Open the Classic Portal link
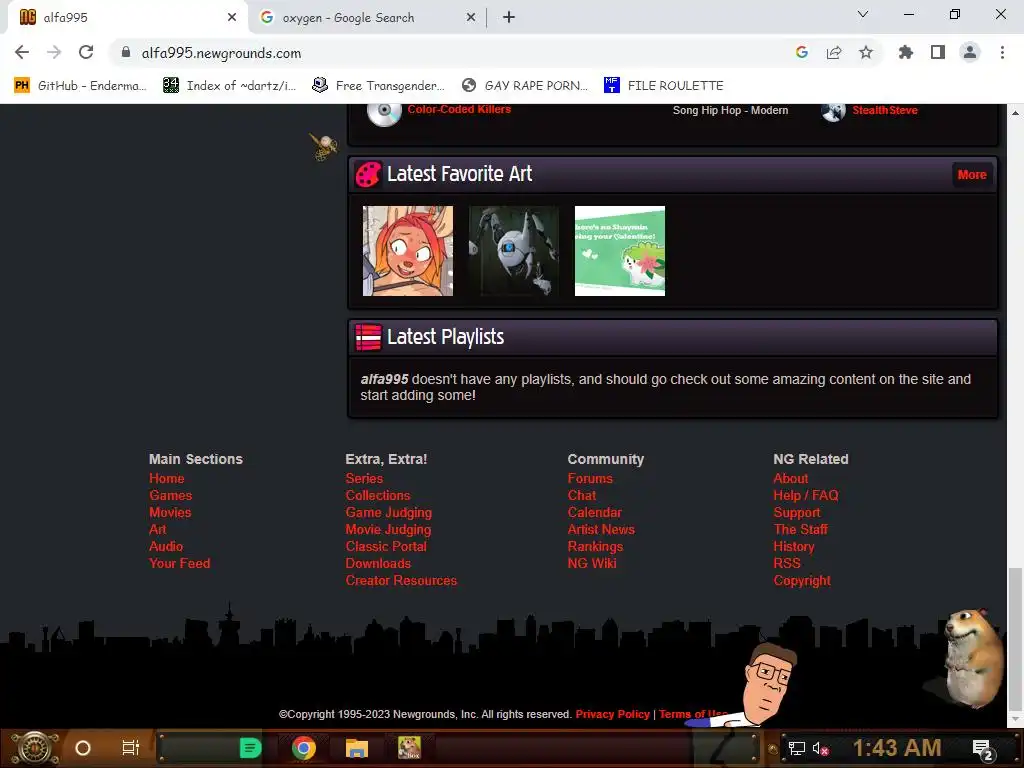The height and width of the screenshot is (768, 1024). tap(386, 546)
